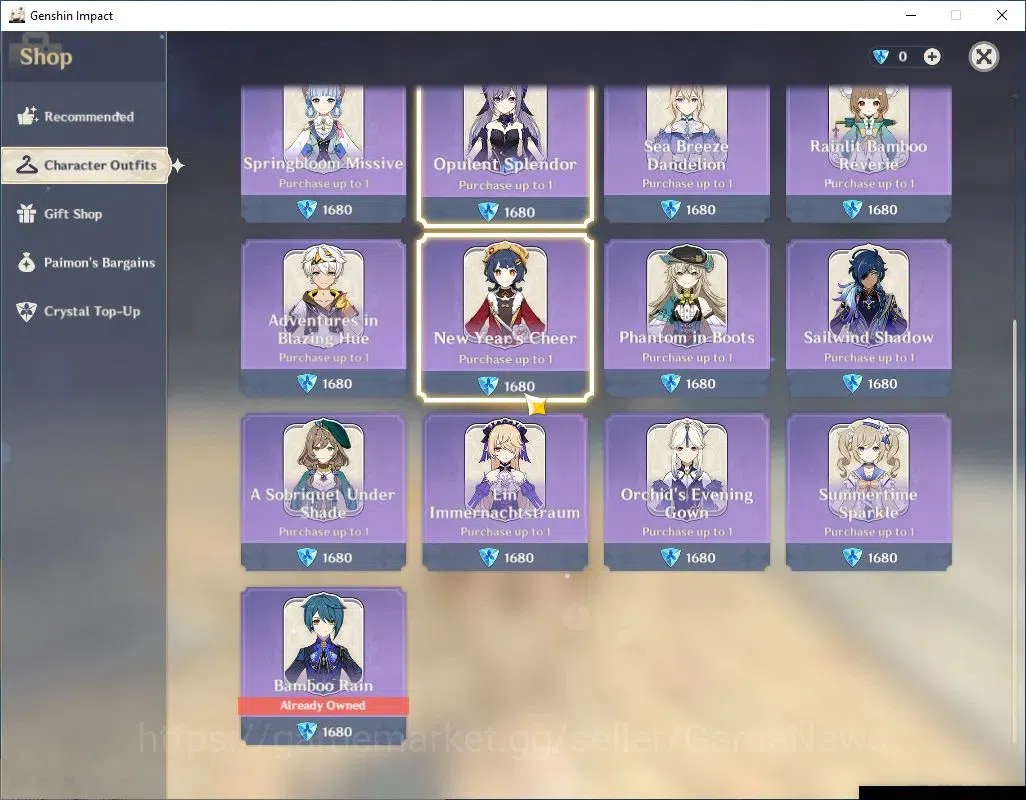Click the 1680 price under Springbloom Missive
This screenshot has width=1026, height=800.
(337, 210)
